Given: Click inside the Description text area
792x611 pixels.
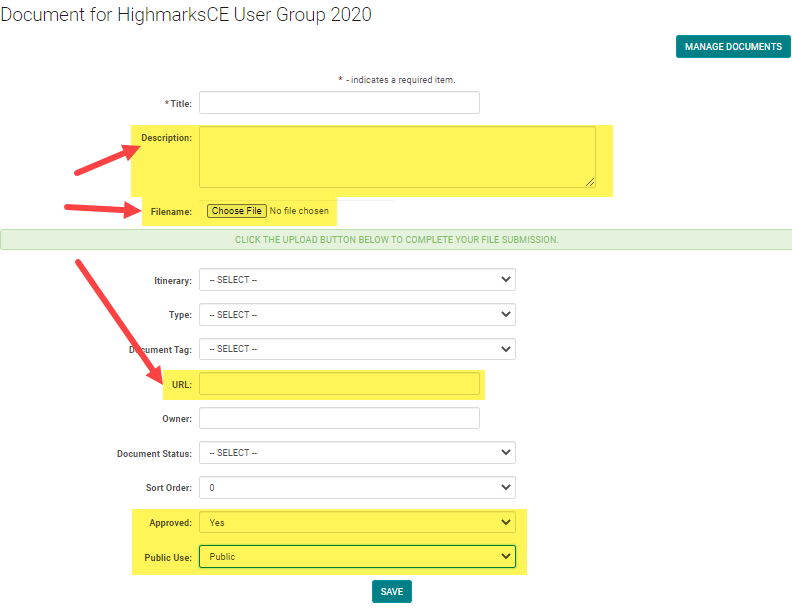Looking at the screenshot, I should pyautogui.click(x=396, y=156).
